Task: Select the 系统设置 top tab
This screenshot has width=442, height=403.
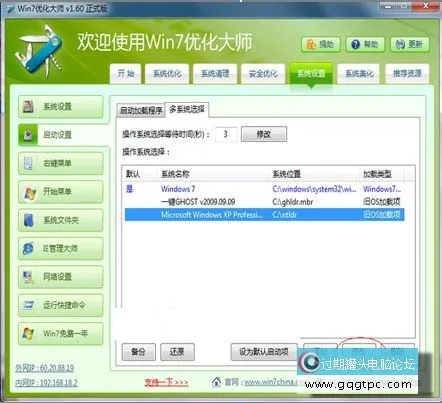Action: pyautogui.click(x=311, y=73)
